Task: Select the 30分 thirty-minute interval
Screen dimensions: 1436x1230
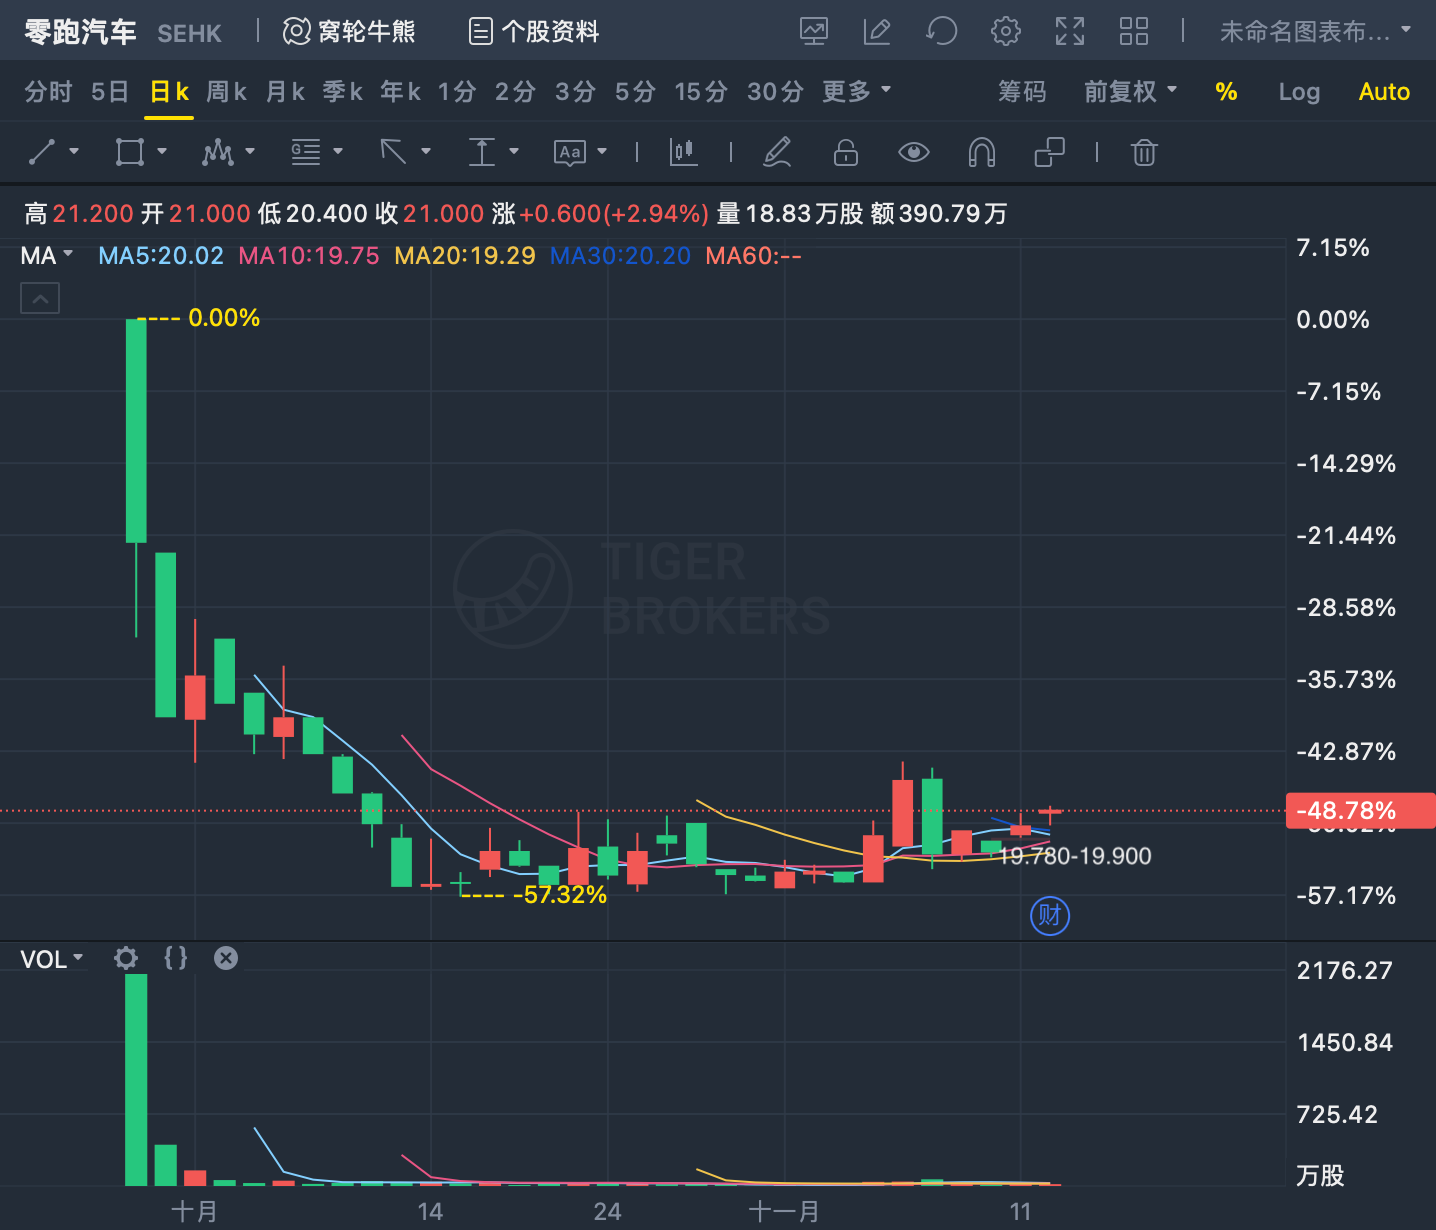Action: tap(775, 92)
